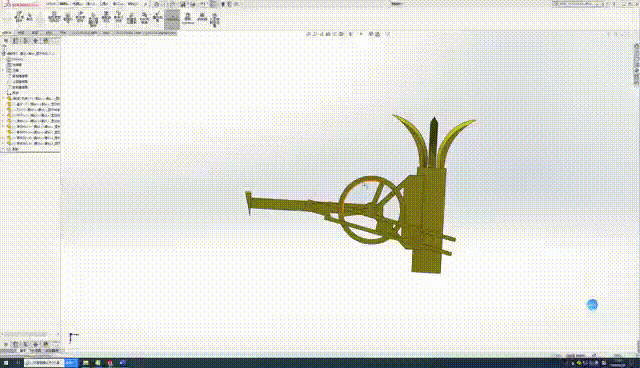Viewport: 640px width, 368px height.
Task: Select the Sketch CommandManager tab
Action: tap(35, 33)
